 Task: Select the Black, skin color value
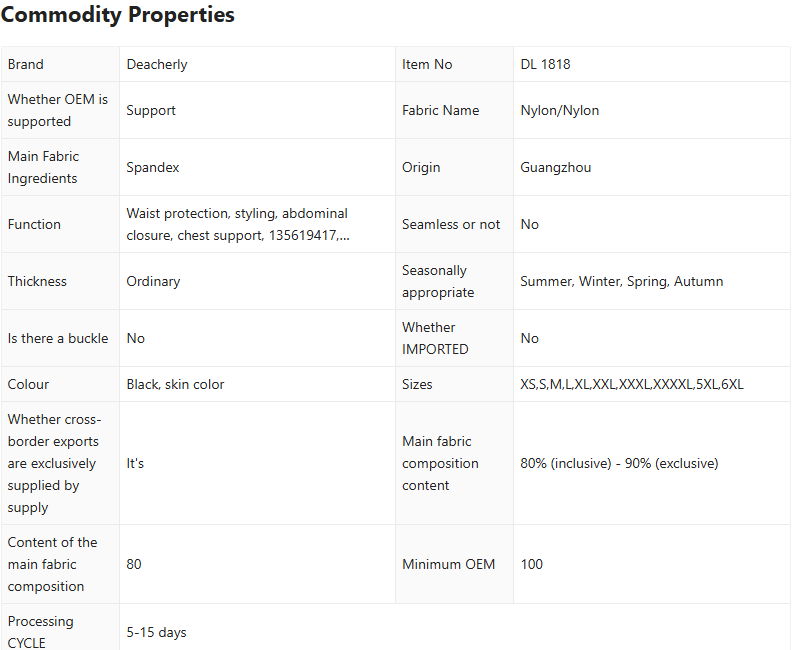[175, 384]
